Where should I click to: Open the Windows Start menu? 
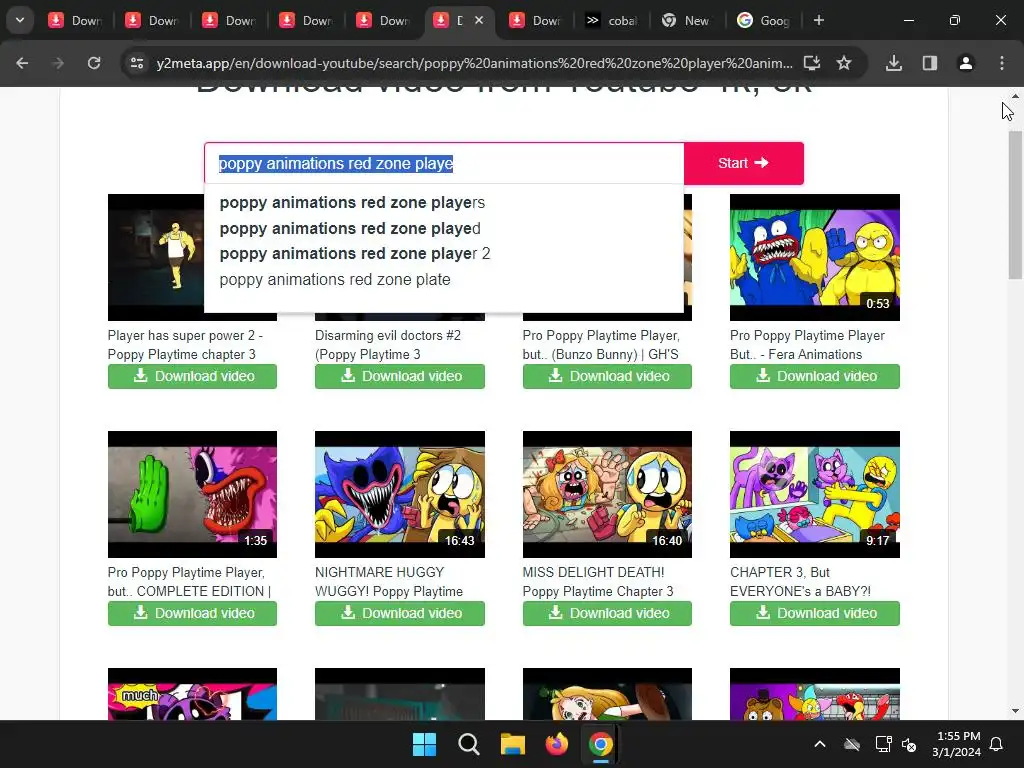(424, 744)
